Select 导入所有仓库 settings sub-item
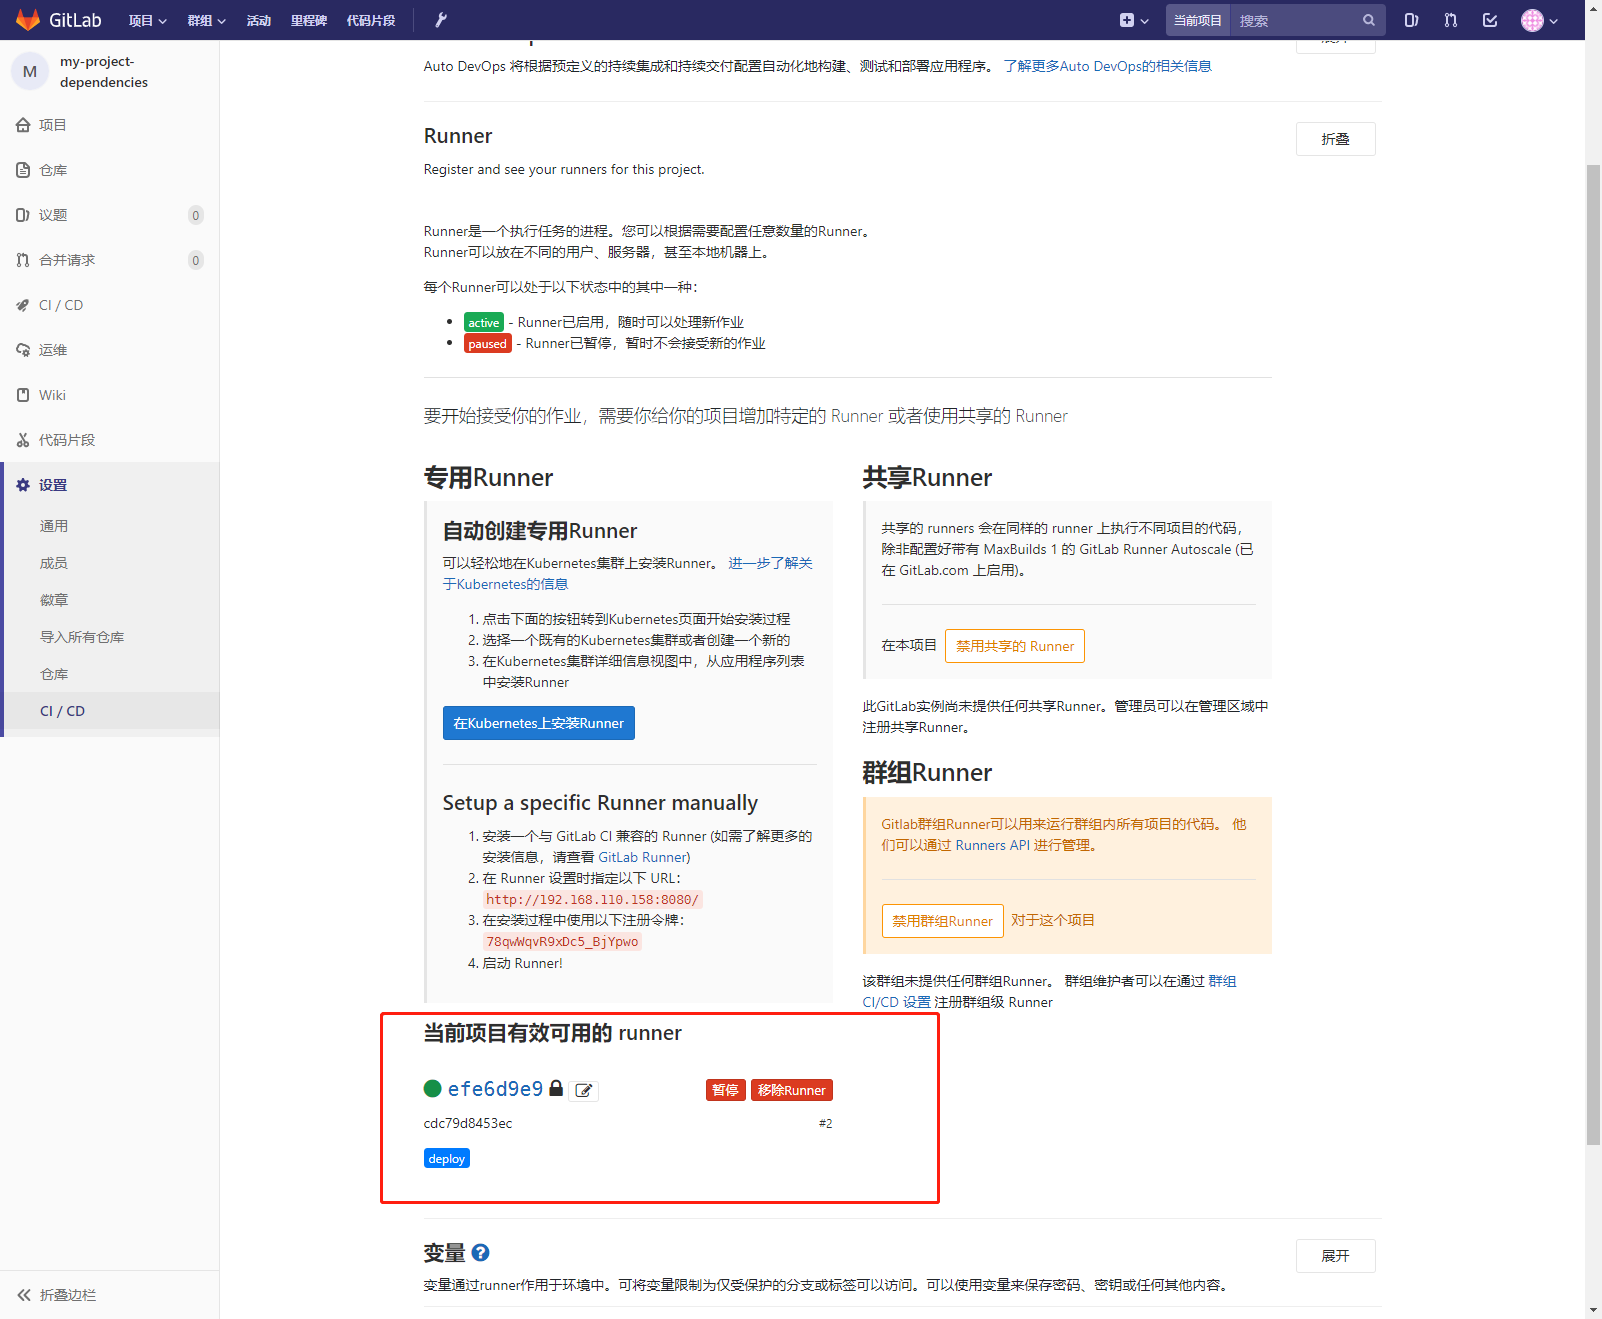This screenshot has height=1319, width=1602. (x=82, y=637)
